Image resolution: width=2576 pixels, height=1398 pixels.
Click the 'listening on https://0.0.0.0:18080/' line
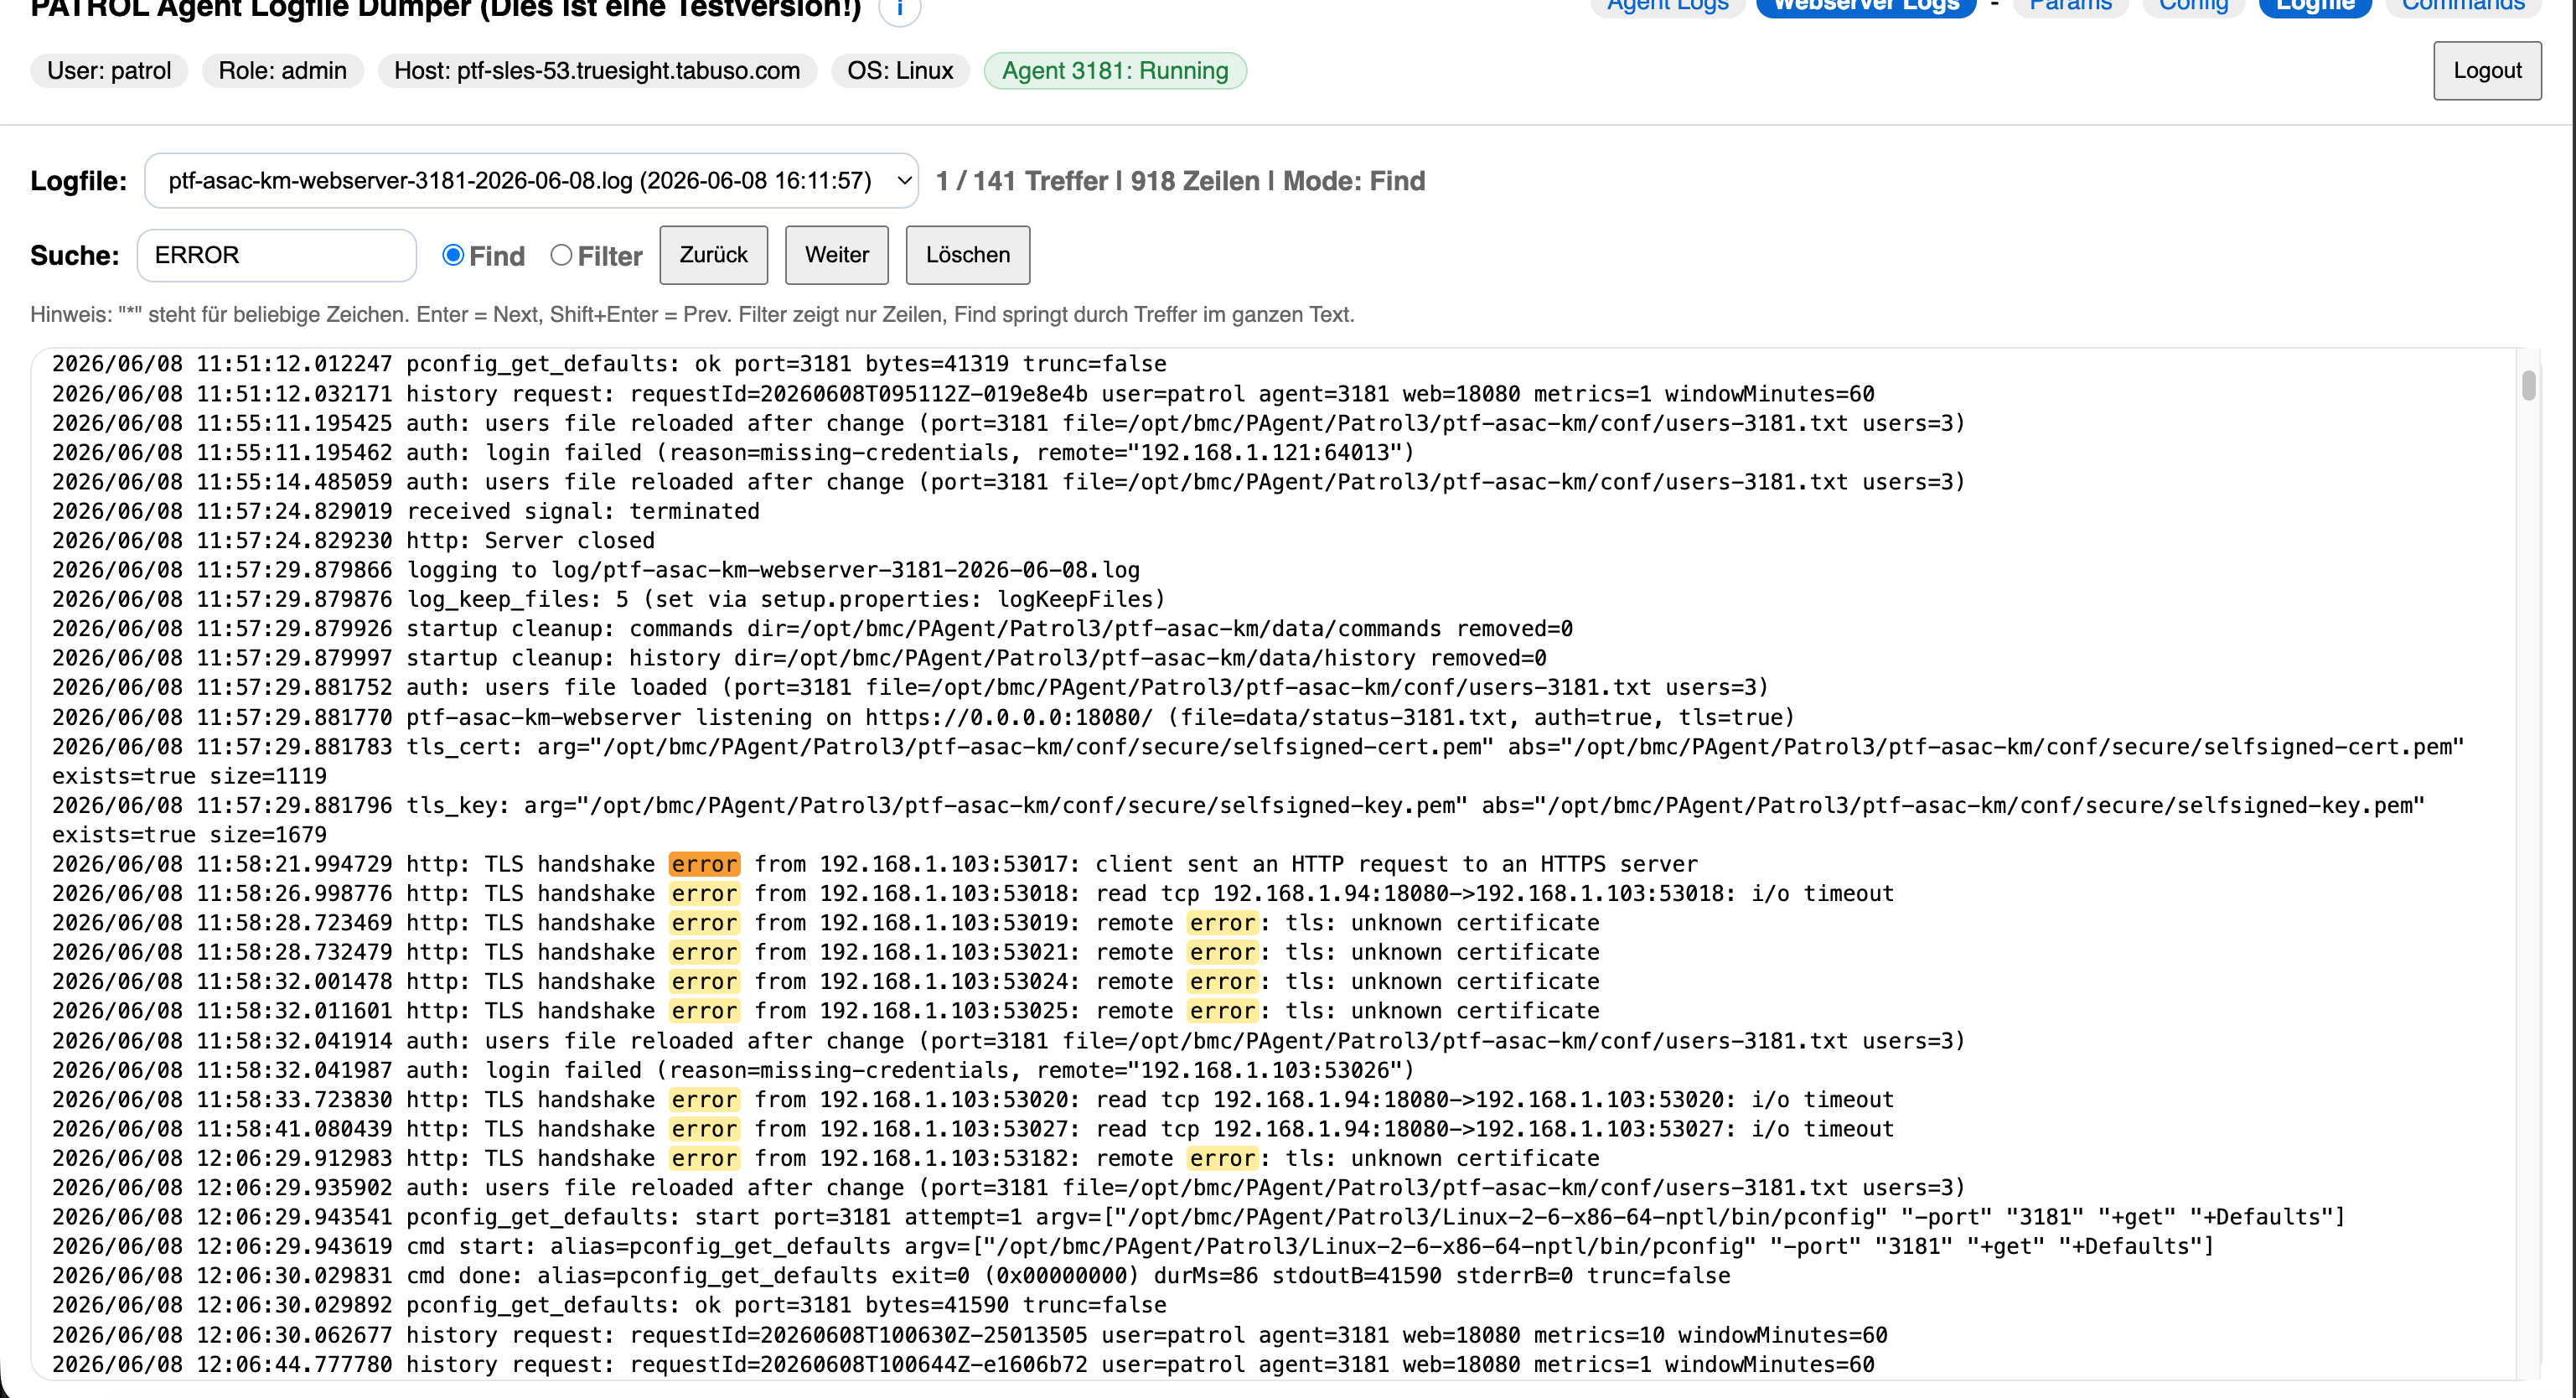[923, 717]
